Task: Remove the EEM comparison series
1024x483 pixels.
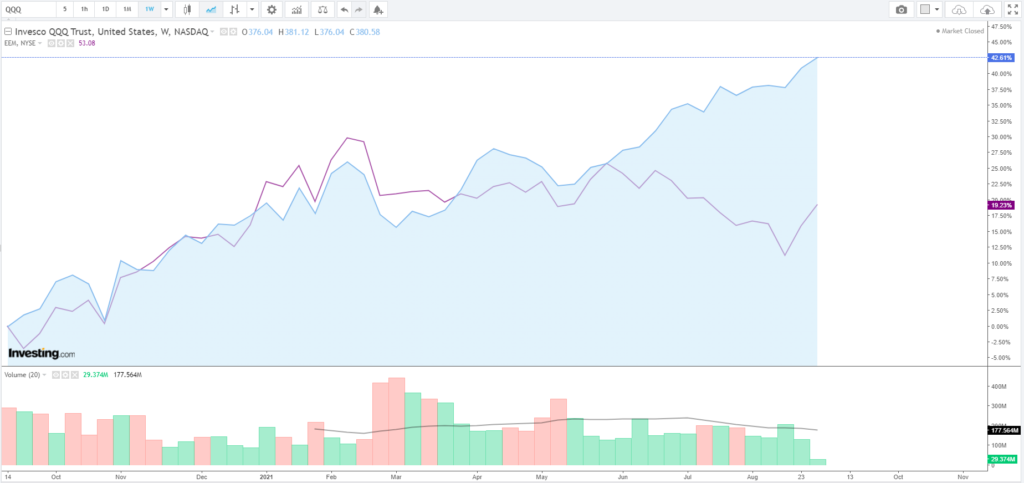Action: (x=70, y=43)
